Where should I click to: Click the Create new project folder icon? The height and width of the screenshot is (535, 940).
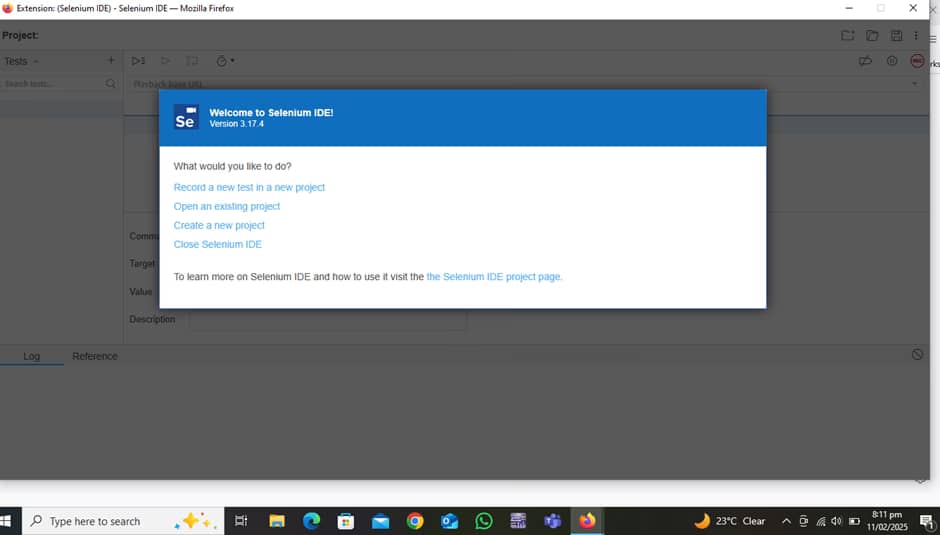point(847,35)
